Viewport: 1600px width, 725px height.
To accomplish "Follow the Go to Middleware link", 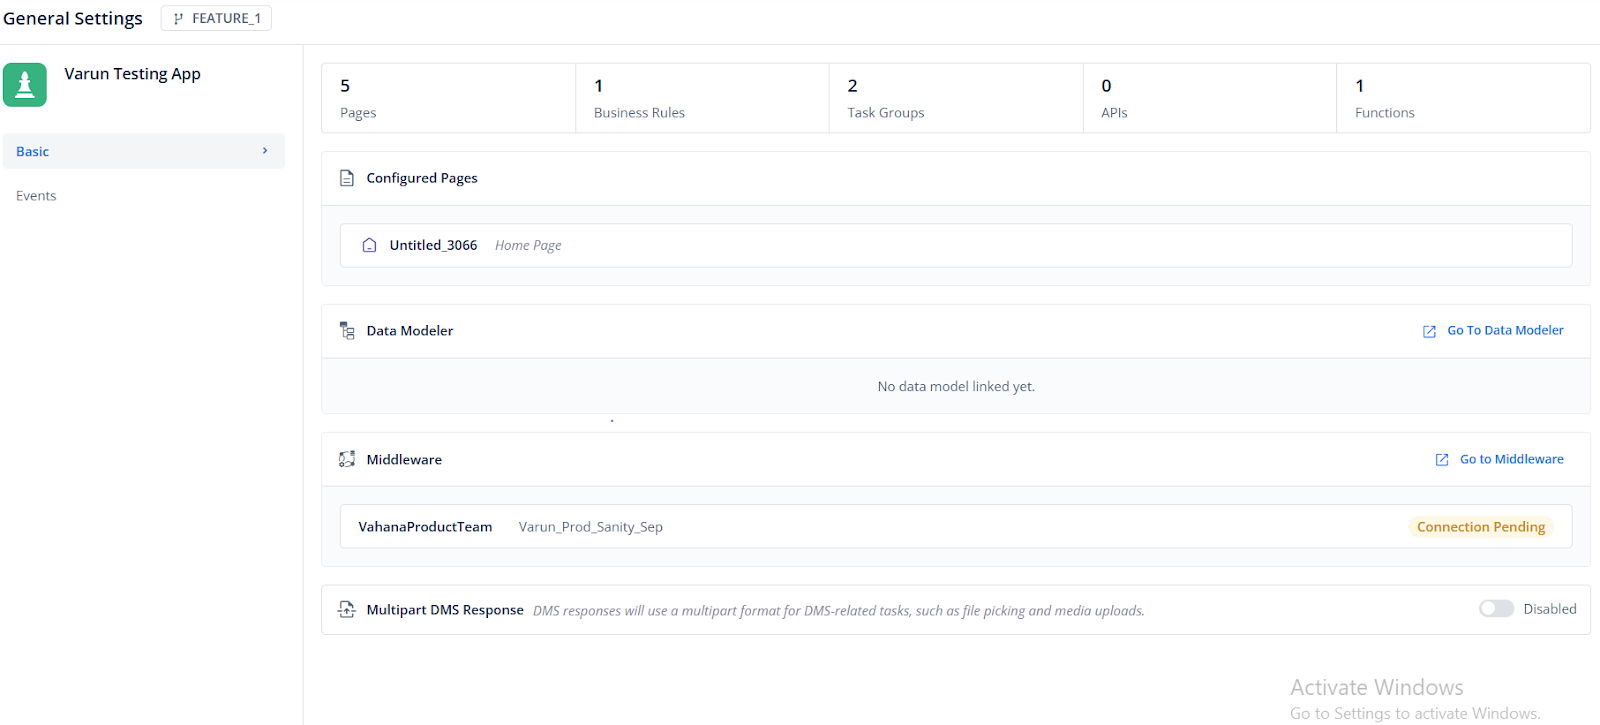I will 1511,460.
